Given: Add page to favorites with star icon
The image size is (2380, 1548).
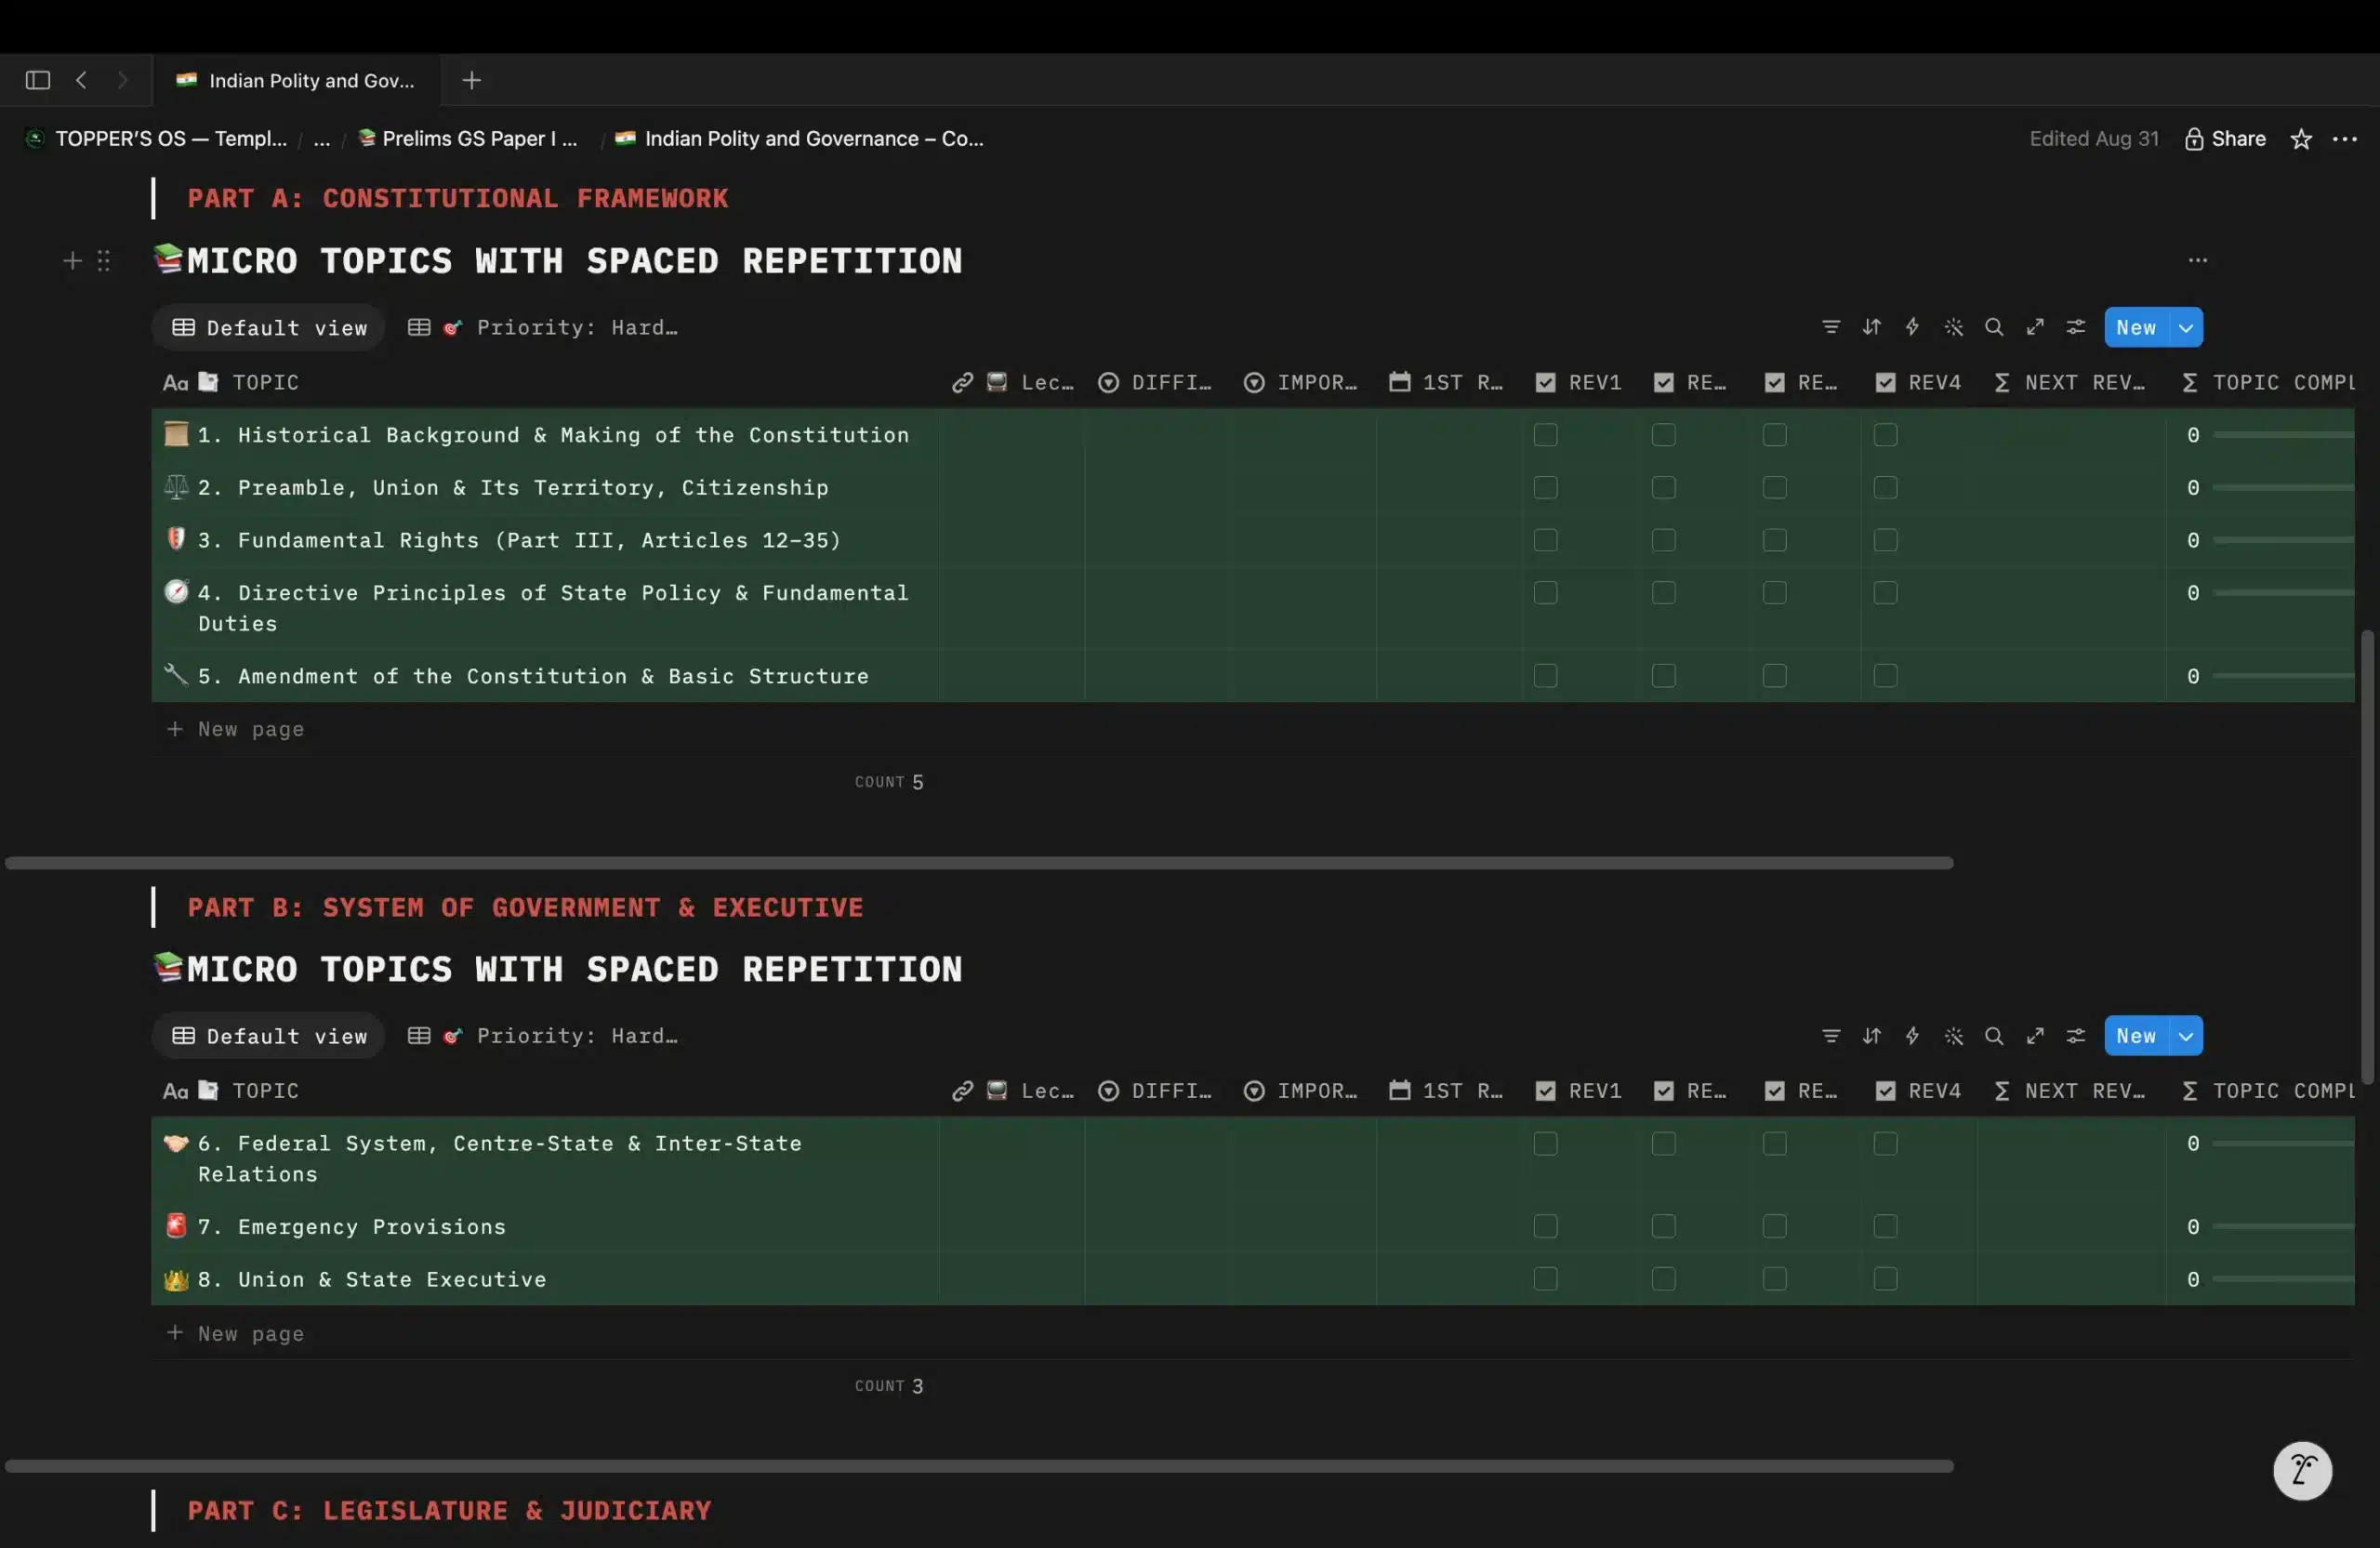Looking at the screenshot, I should (2301, 139).
